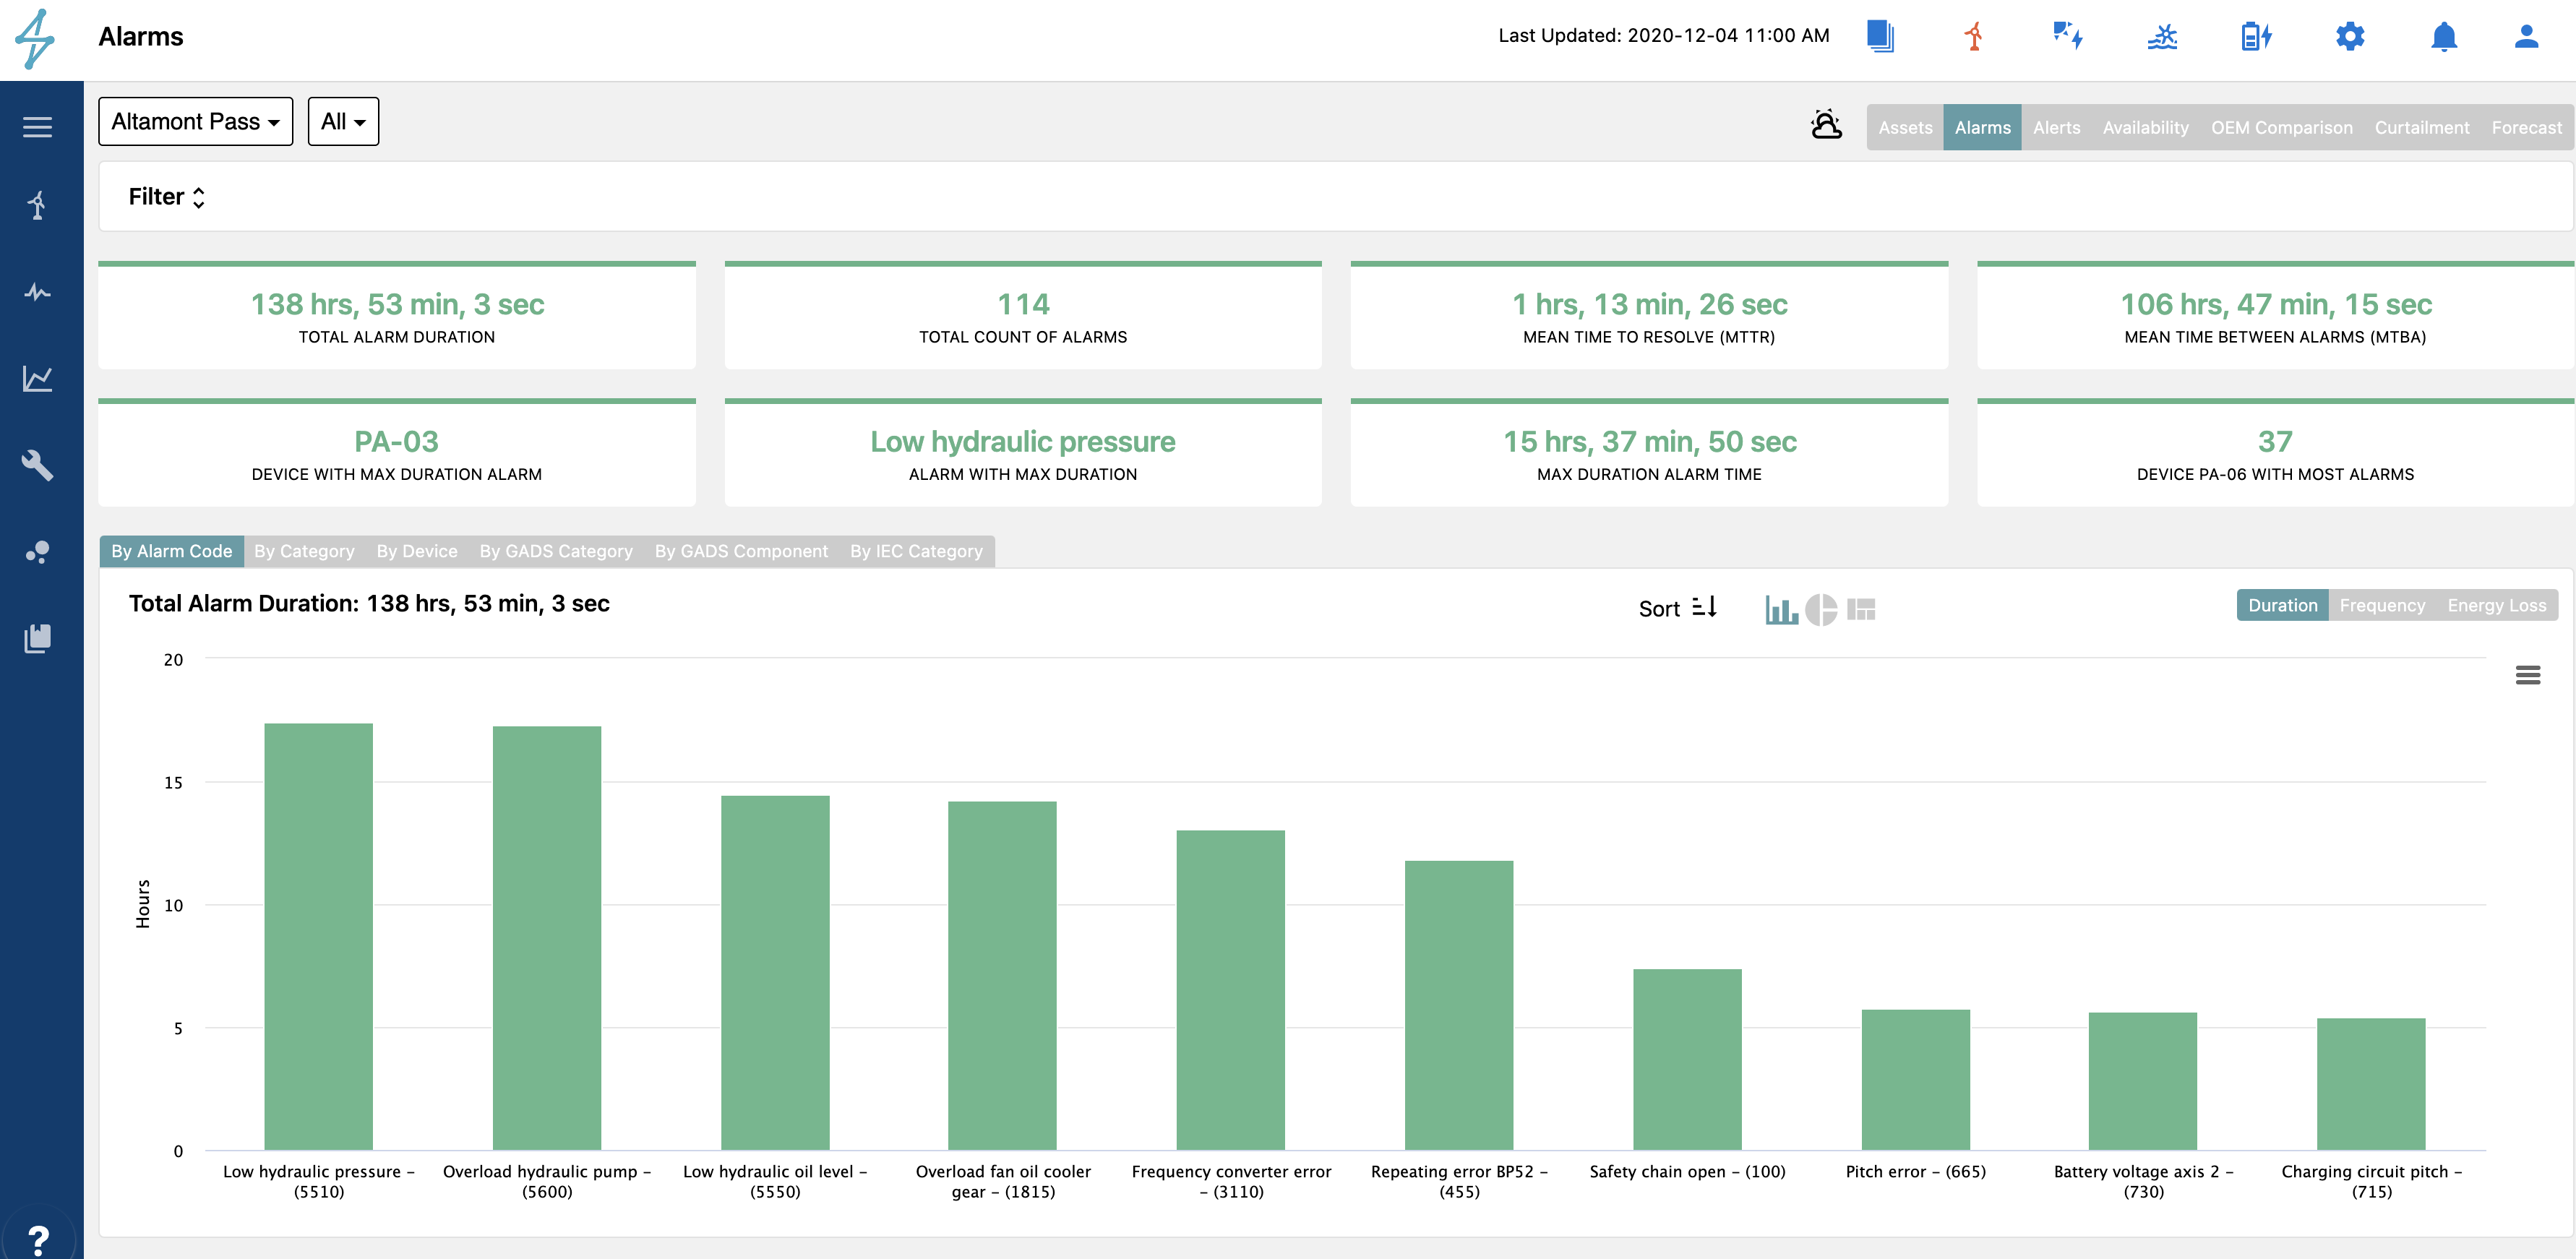Open the All devices dropdown
Viewport: 2576px width, 1259px height.
[343, 121]
